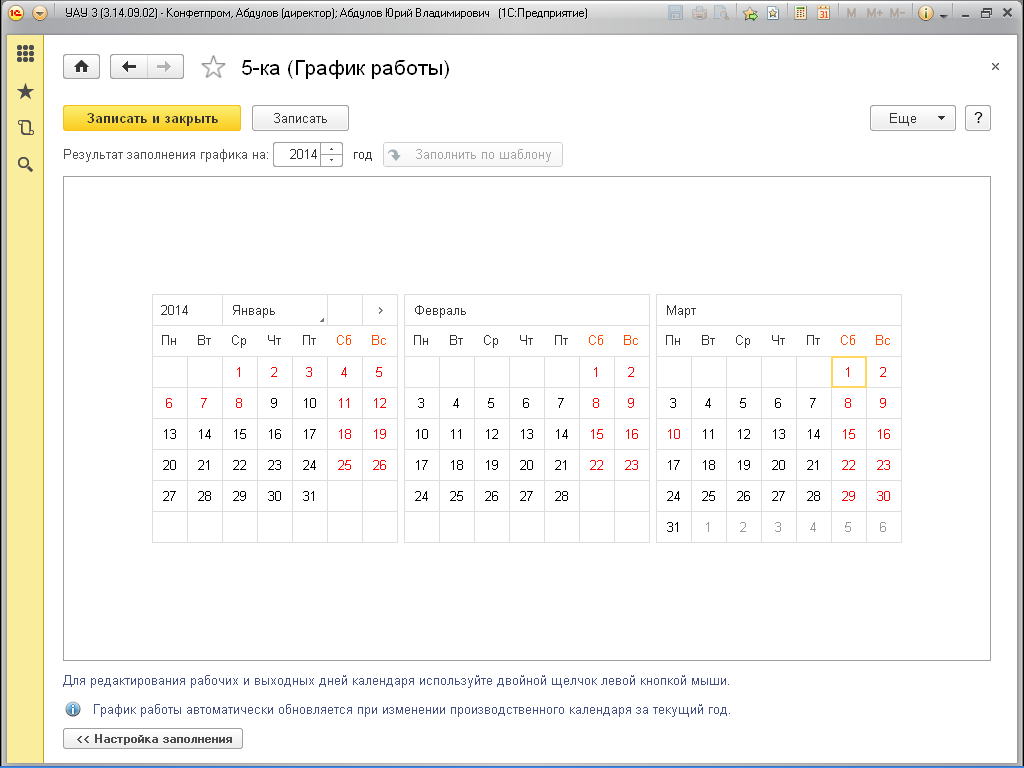1024x768 pixels.
Task: Click Записать и закрыть button
Action: [152, 118]
